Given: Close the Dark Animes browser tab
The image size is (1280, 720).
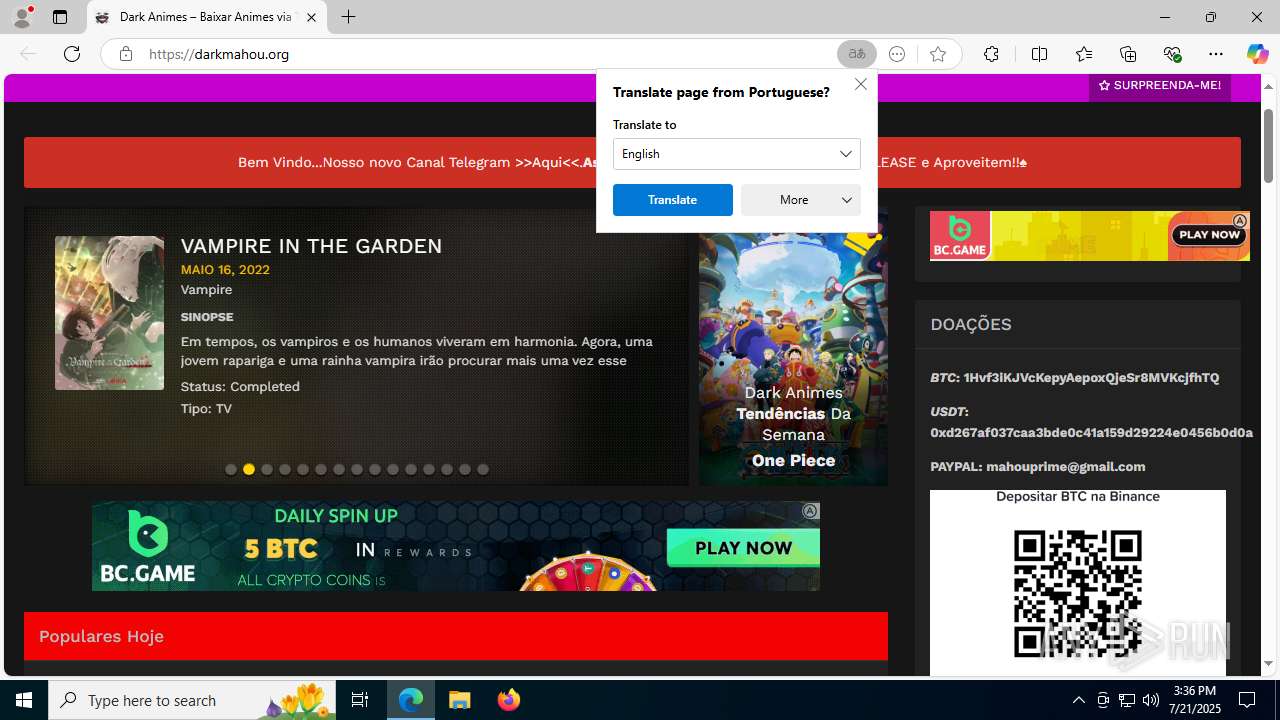Looking at the screenshot, I should [311, 17].
